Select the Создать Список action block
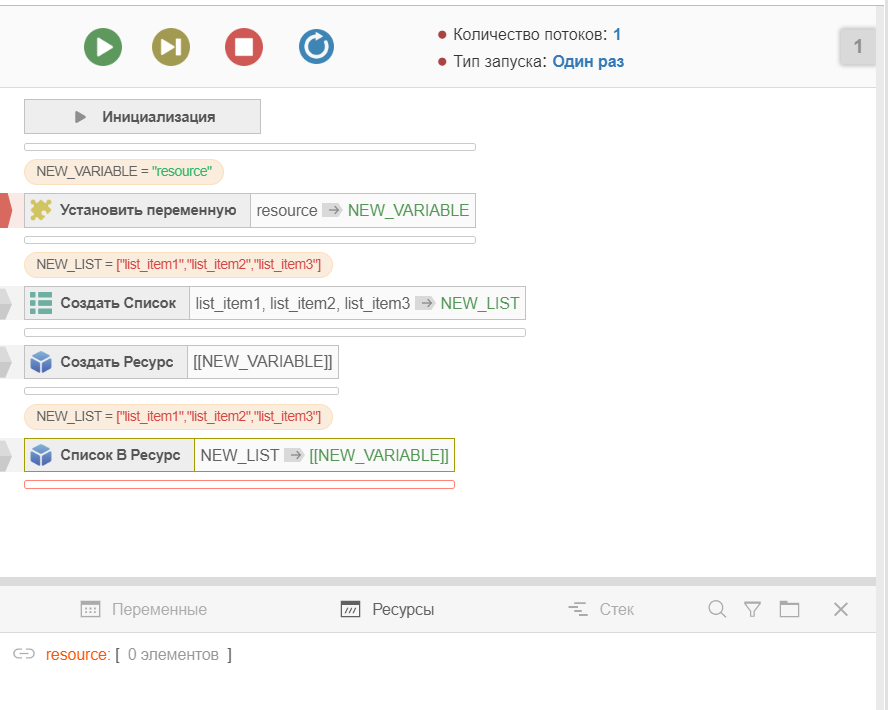The image size is (888, 710). [x=117, y=303]
